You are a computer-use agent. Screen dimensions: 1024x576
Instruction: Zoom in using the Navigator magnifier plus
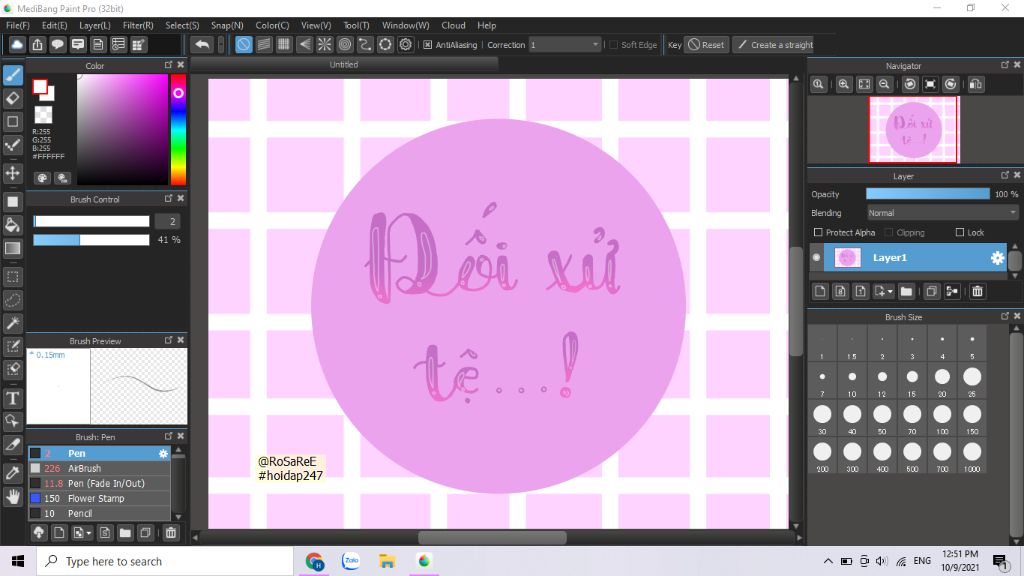pyautogui.click(x=844, y=84)
